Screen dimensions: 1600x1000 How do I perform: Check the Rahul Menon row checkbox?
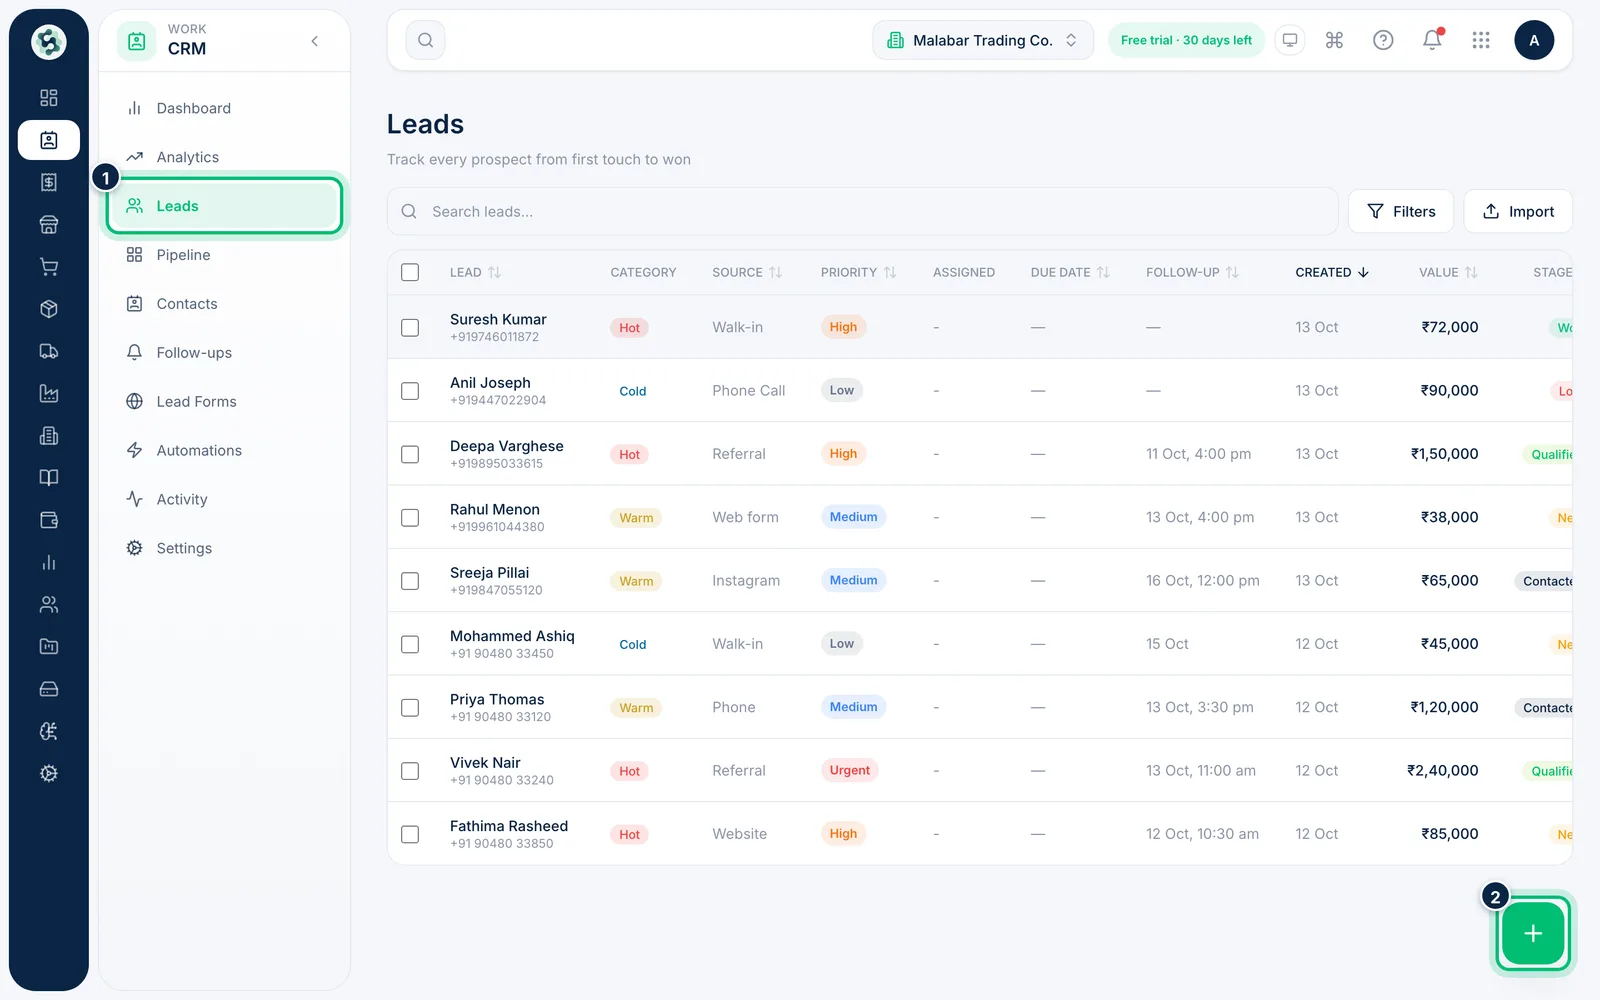click(410, 517)
